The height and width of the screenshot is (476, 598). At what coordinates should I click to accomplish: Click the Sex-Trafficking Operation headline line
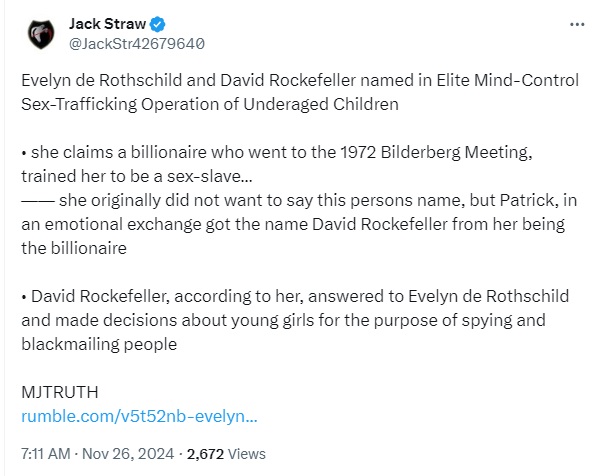point(210,104)
